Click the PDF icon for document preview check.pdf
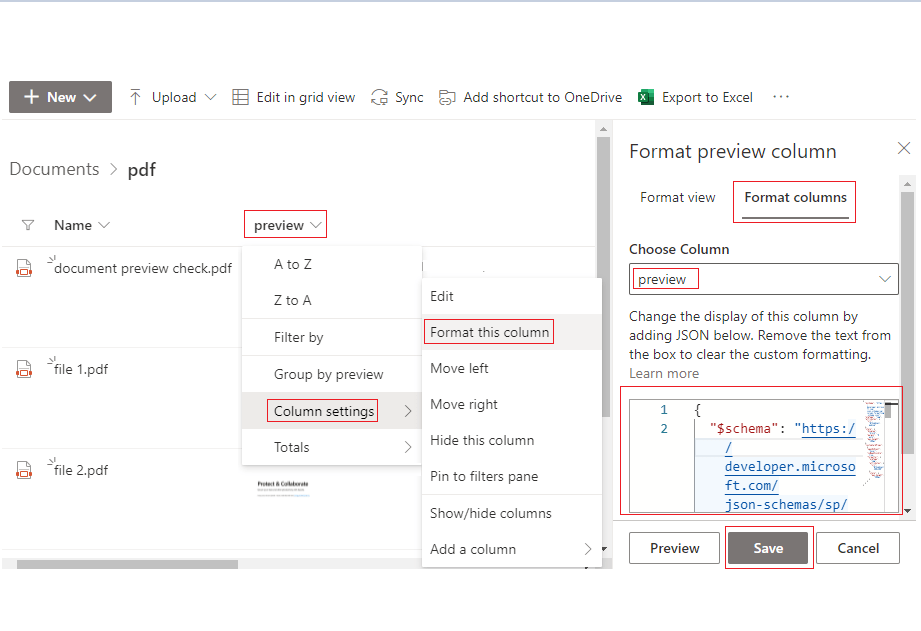Image resolution: width=921 pixels, height=631 pixels. (23, 268)
